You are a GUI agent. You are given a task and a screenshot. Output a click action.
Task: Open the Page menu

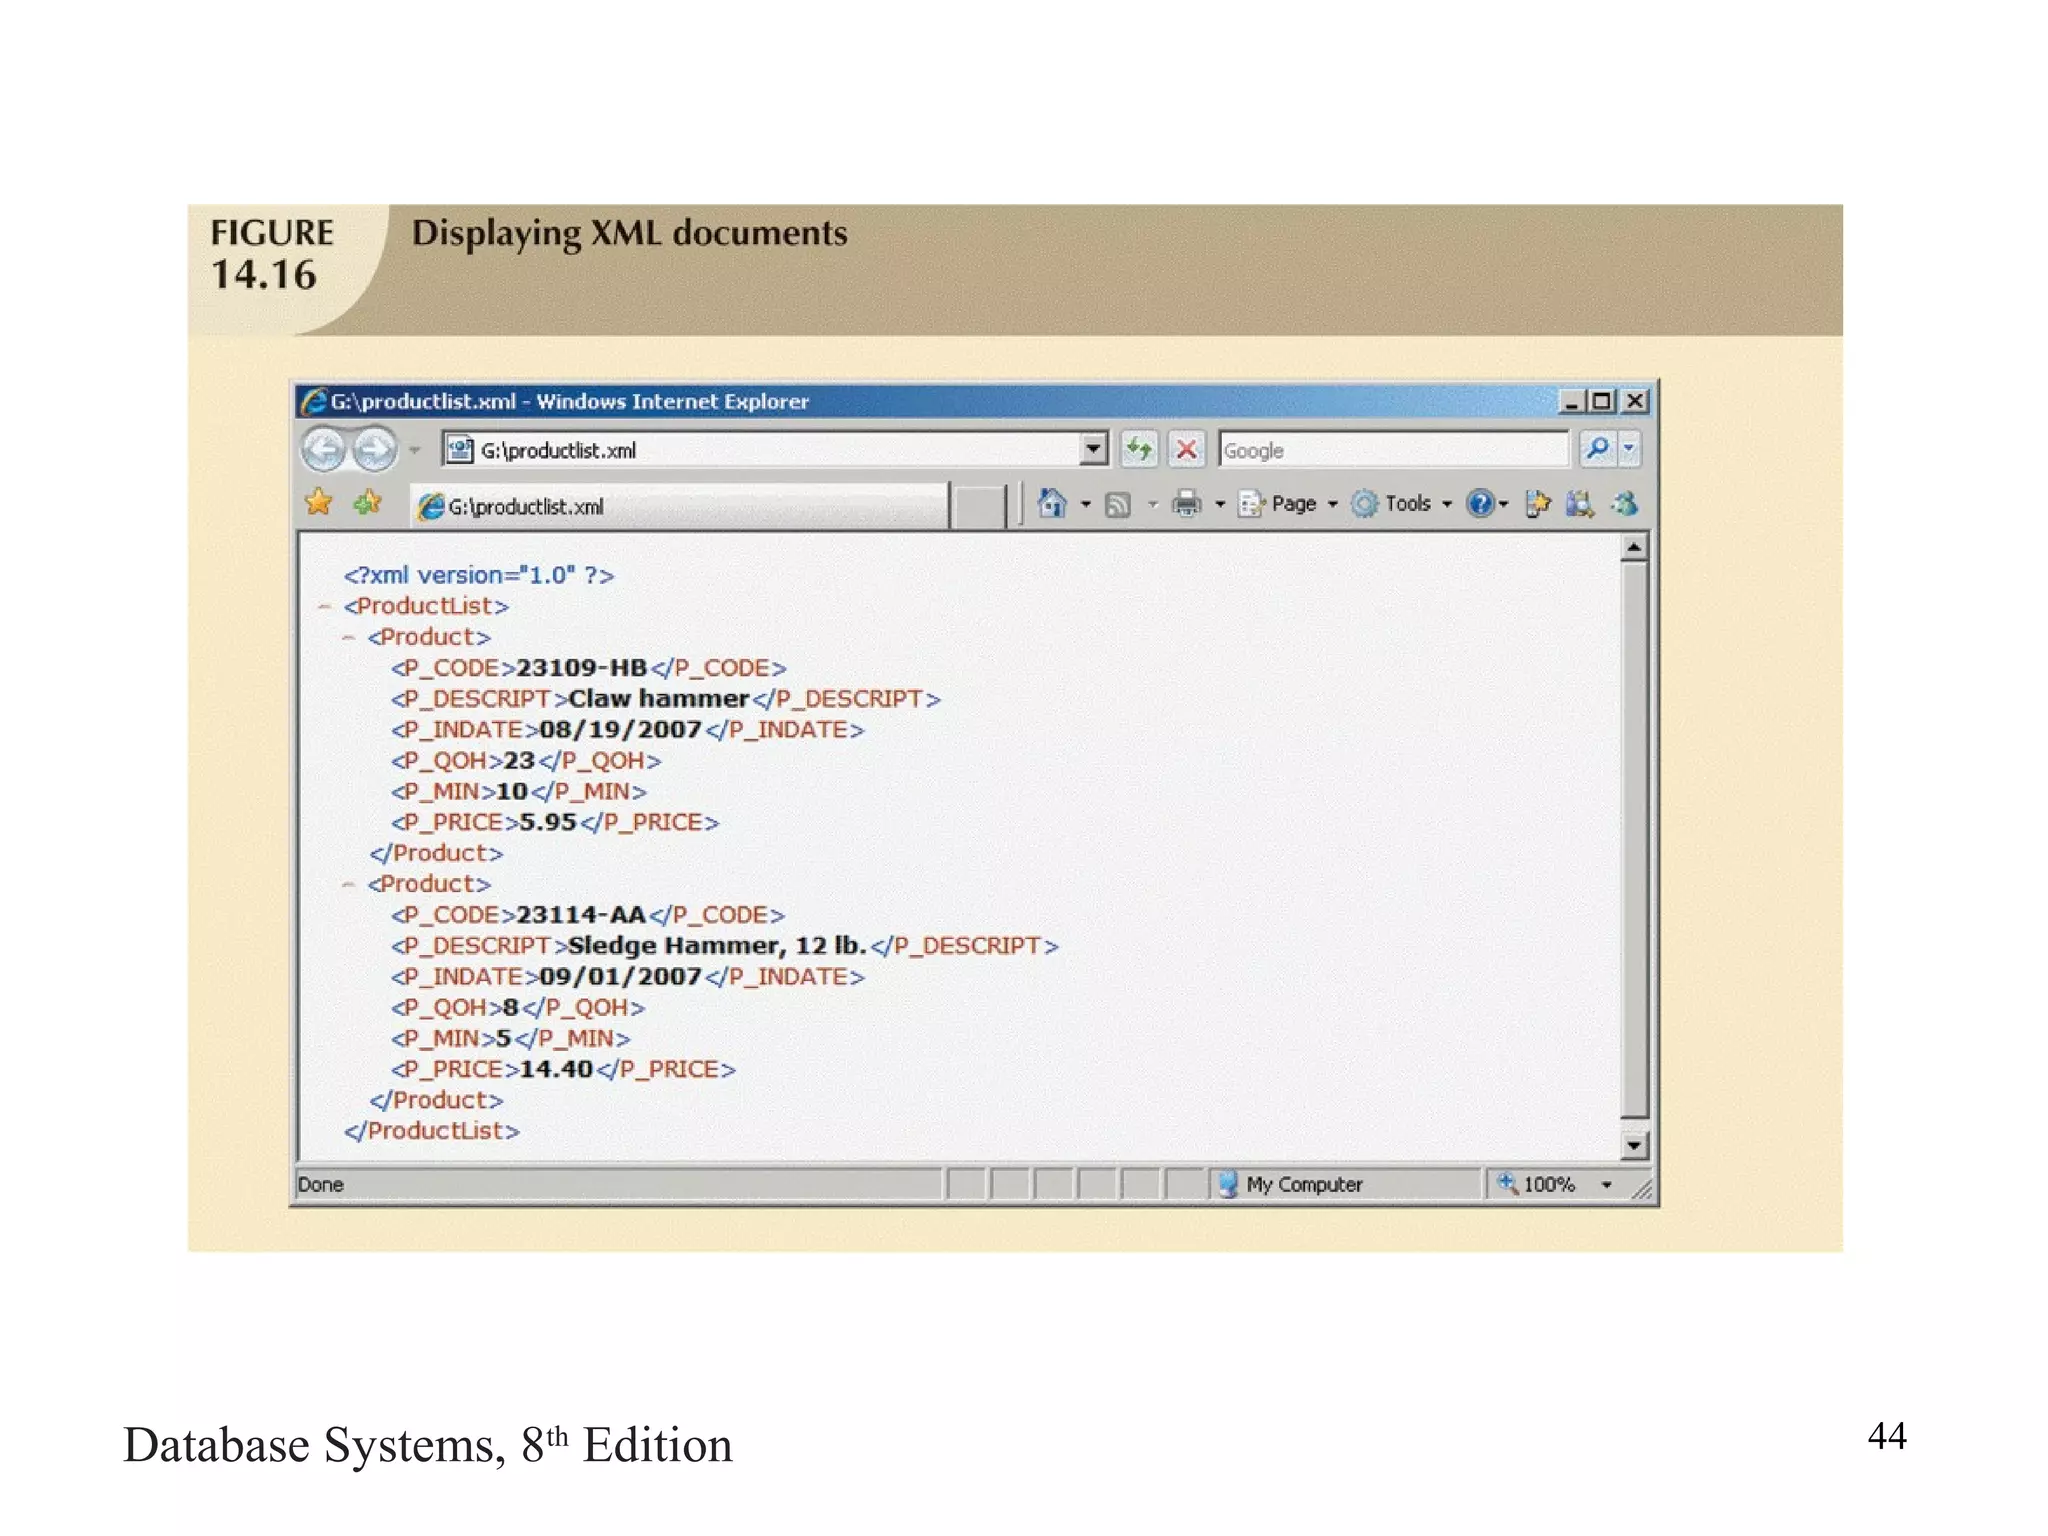pos(1287,504)
